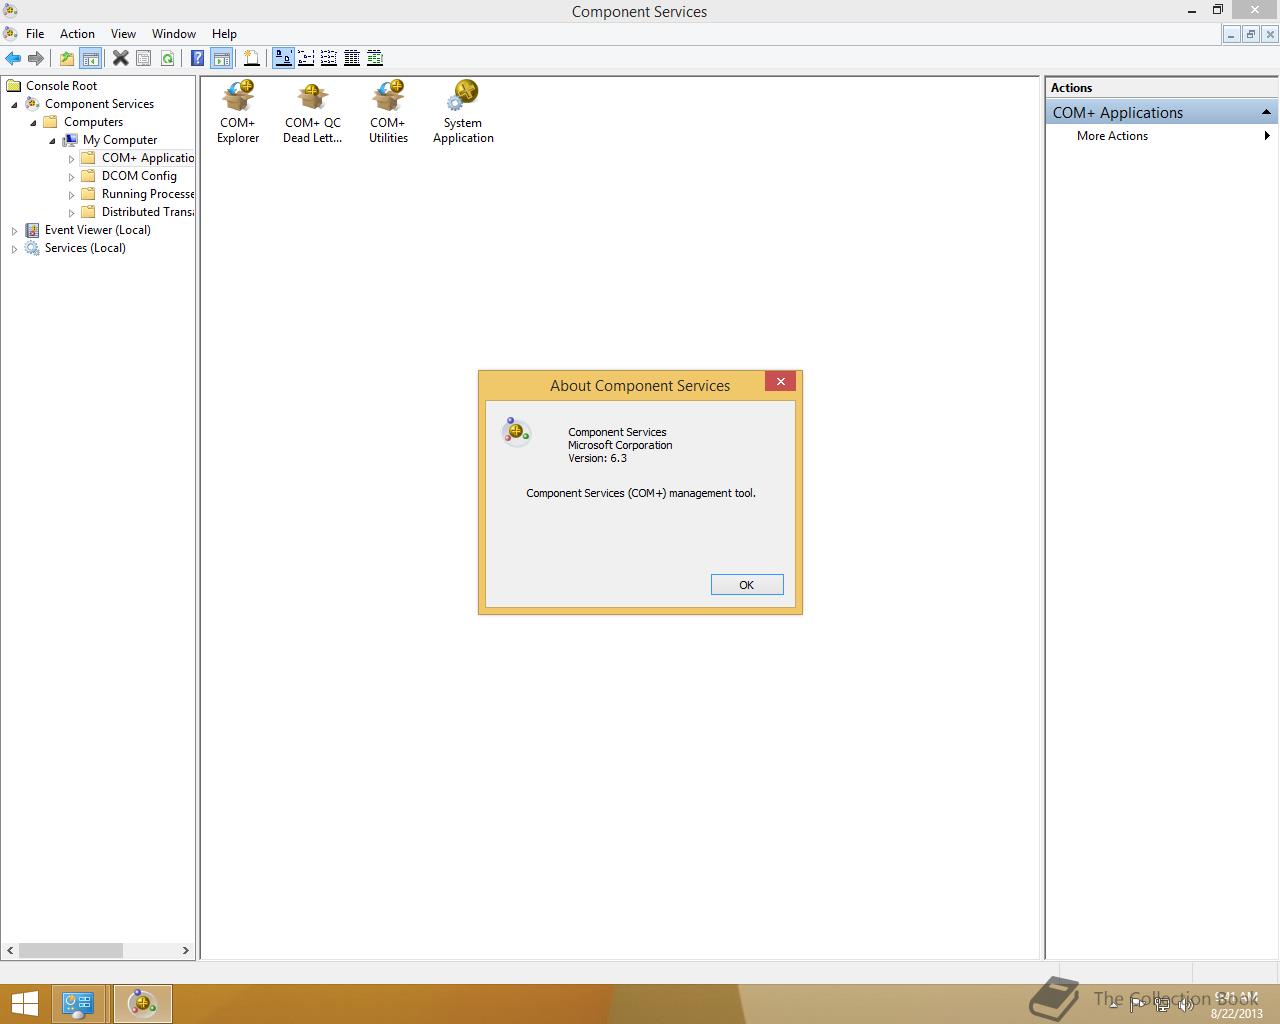Collapse the COM+ Applications actions section

(x=1266, y=112)
